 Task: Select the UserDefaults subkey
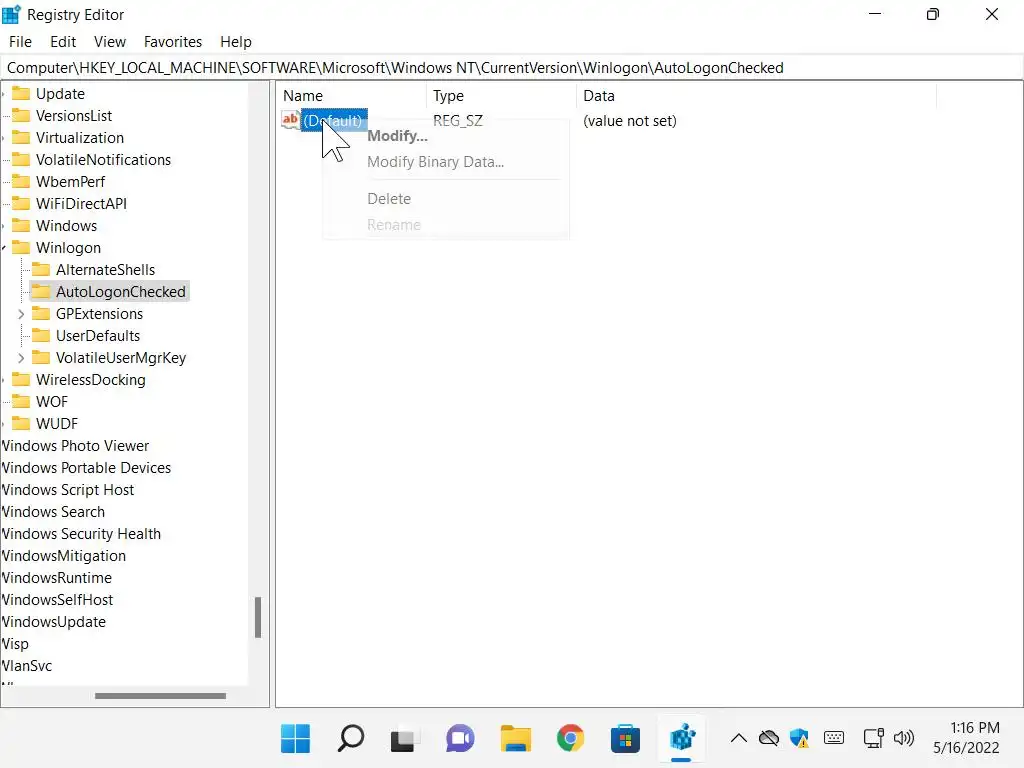pyautogui.click(x=98, y=336)
